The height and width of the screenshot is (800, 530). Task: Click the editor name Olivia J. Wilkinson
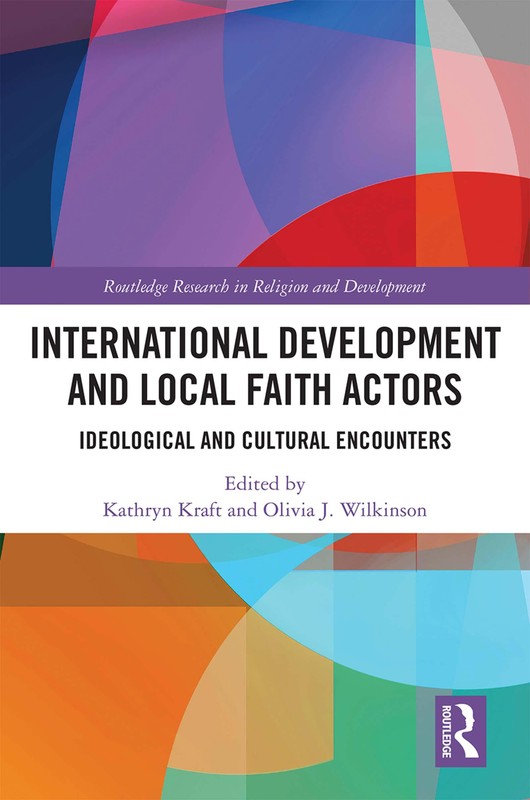pyautogui.click(x=344, y=510)
